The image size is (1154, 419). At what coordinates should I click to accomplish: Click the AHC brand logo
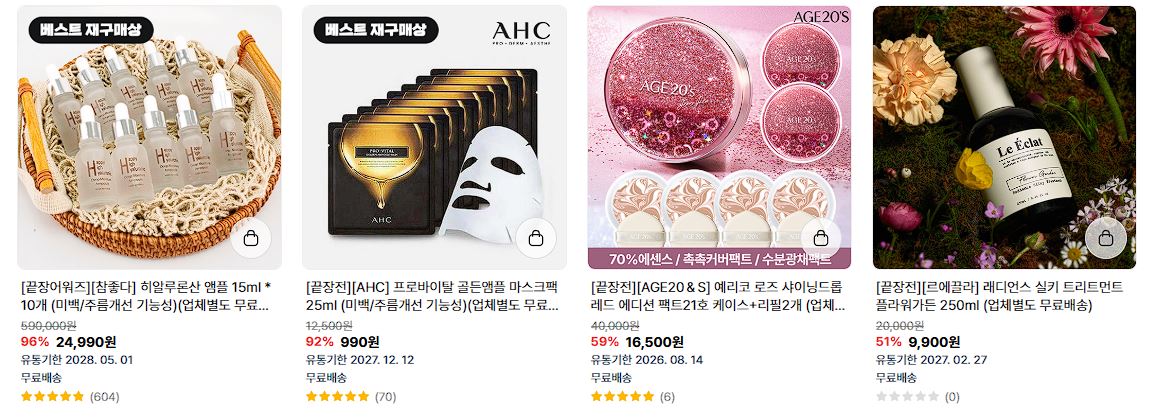[521, 32]
